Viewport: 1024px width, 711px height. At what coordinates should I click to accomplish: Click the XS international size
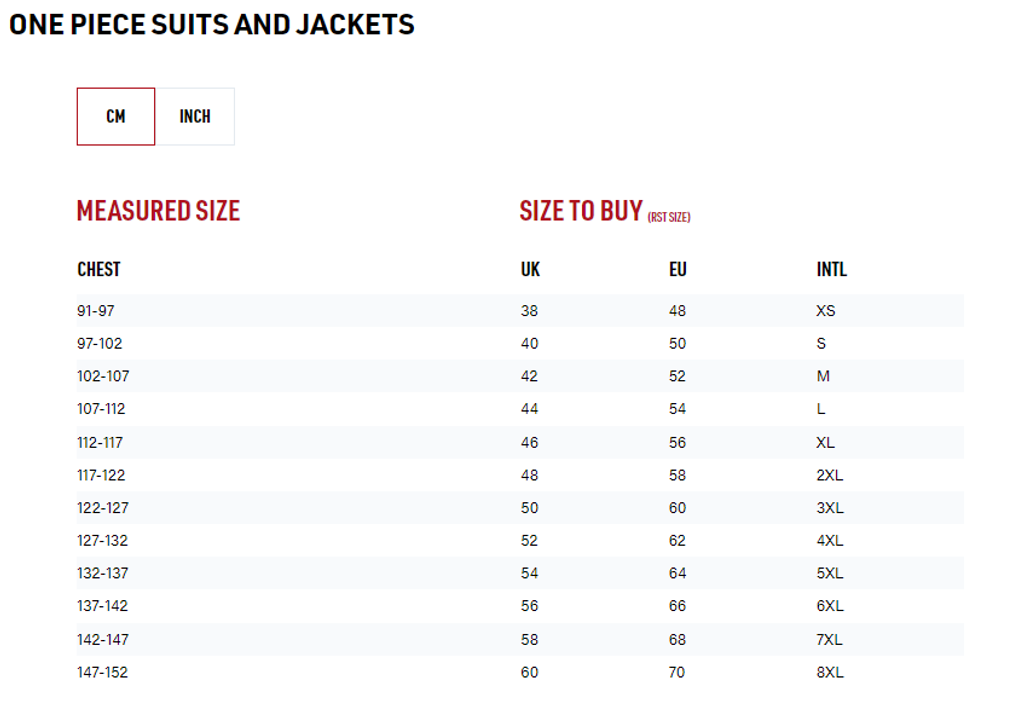(826, 311)
